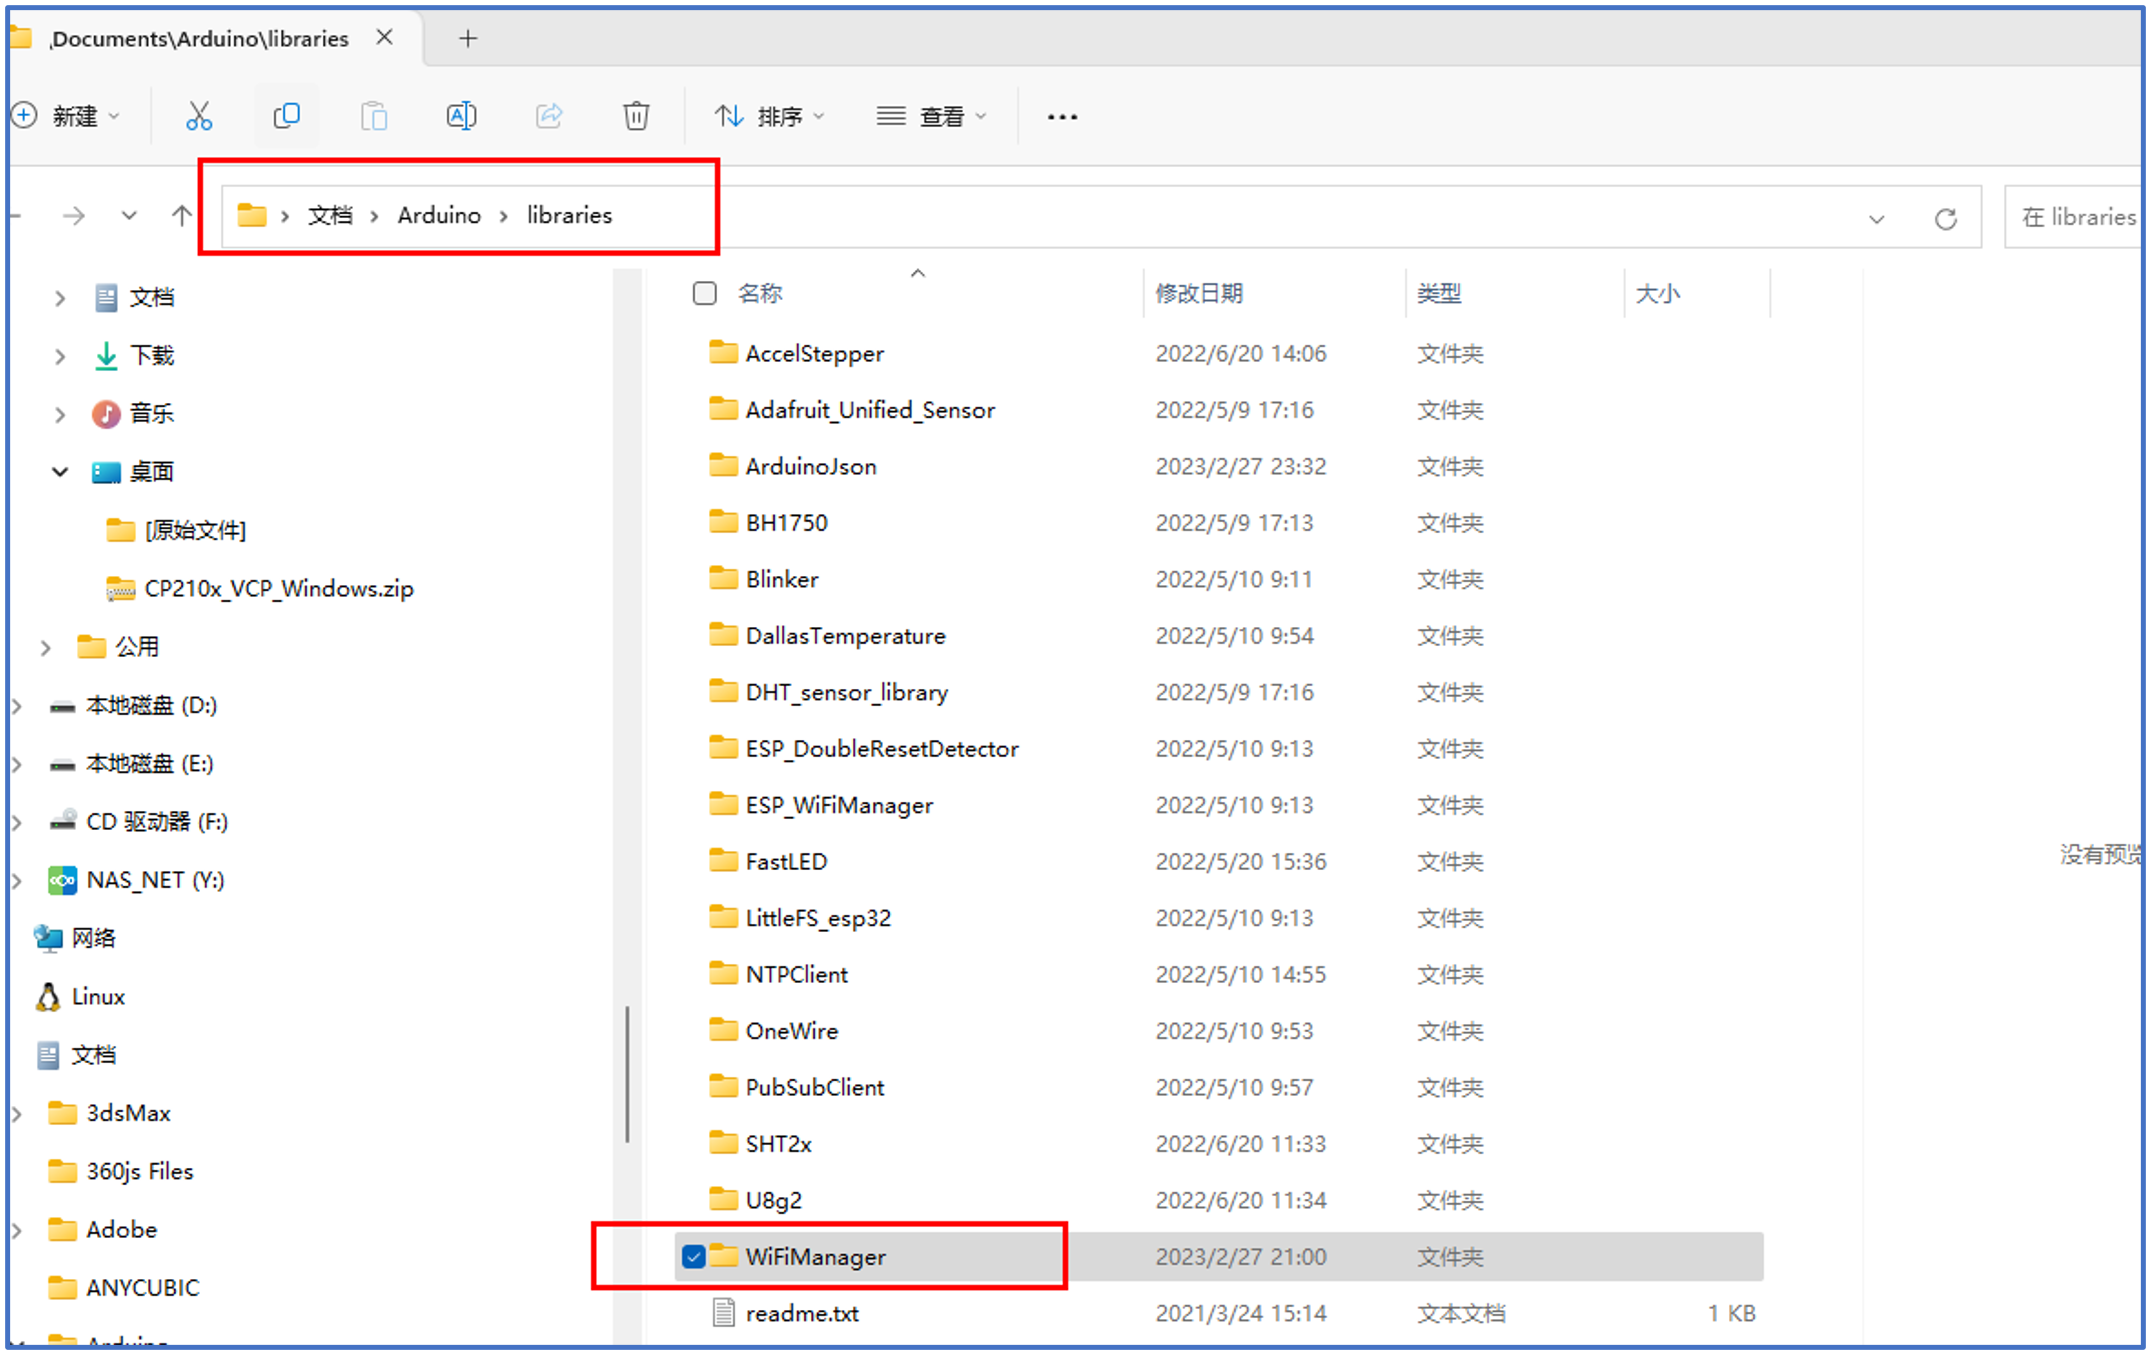Viewport: 2151px width, 1352px height.
Task: Click the Cut scissors icon
Action: 199,116
